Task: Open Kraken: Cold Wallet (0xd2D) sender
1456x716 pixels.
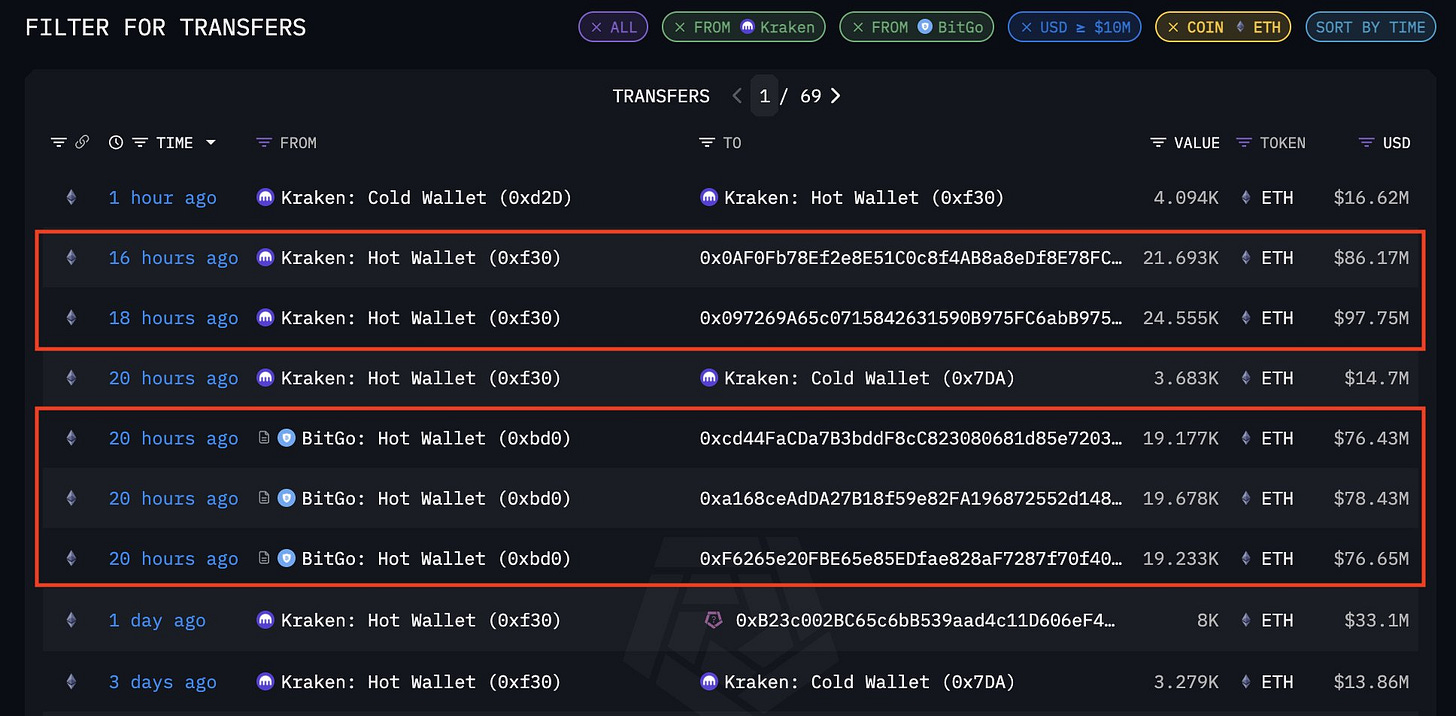Action: coord(426,198)
